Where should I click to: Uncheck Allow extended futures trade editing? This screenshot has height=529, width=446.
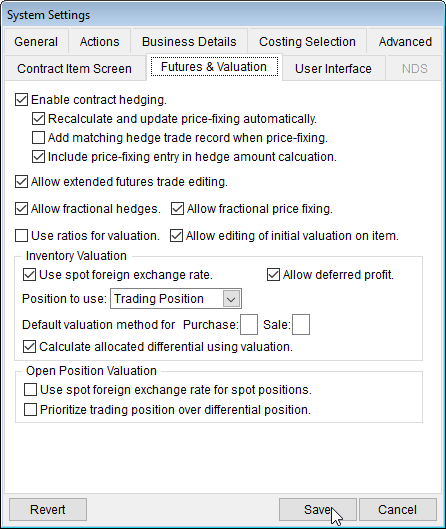click(x=21, y=182)
